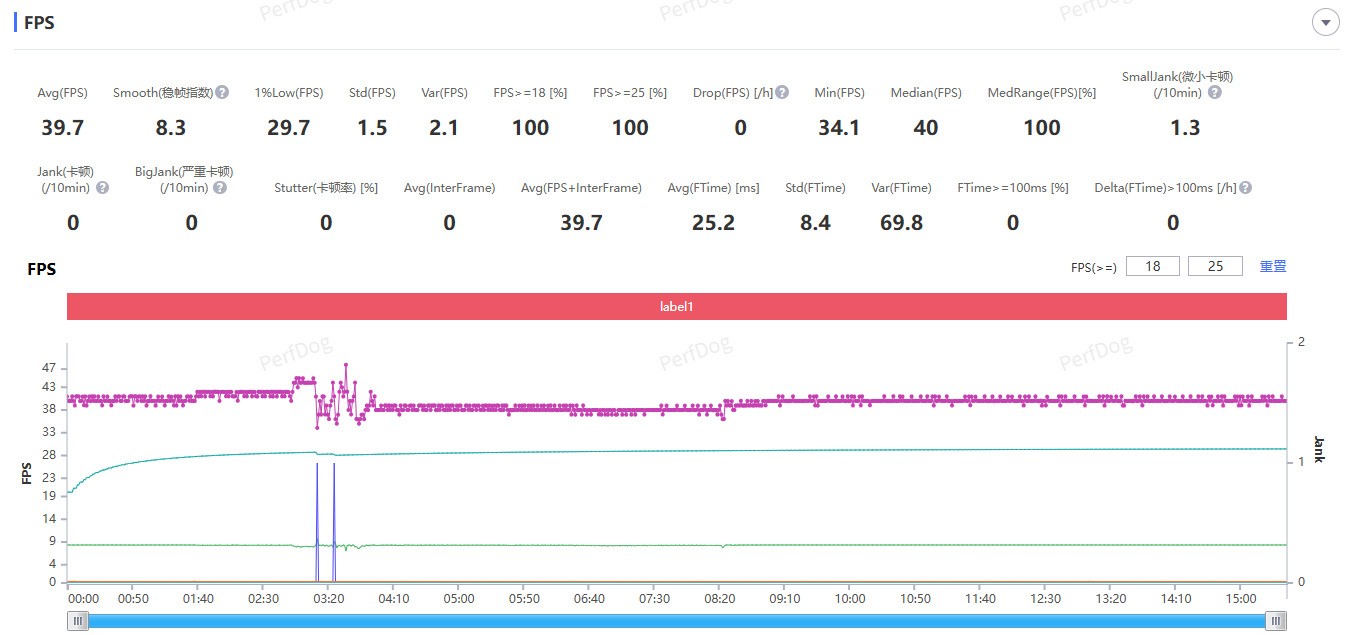Click the Avg(FPS) value 39.7
The image size is (1352, 635).
[62, 128]
